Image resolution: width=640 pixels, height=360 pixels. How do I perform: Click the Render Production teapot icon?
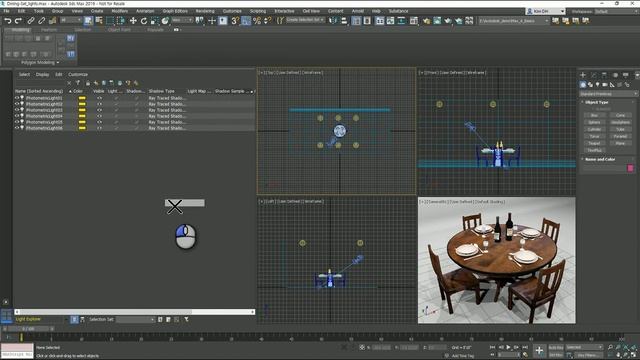tap(448, 20)
